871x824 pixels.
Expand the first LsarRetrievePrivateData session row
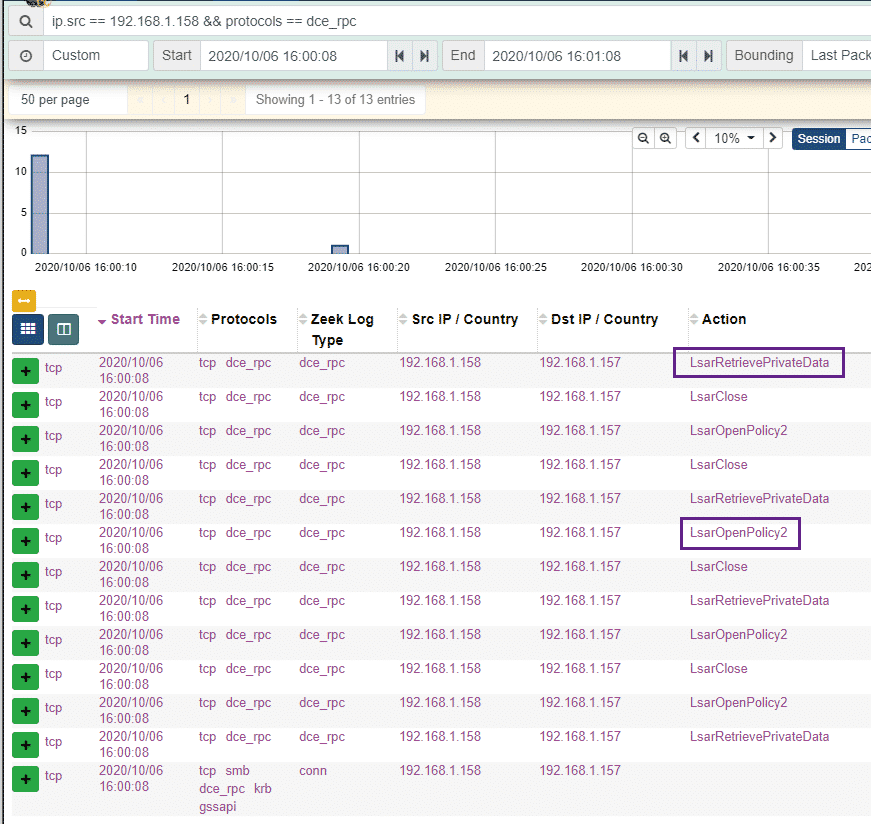click(x=26, y=370)
